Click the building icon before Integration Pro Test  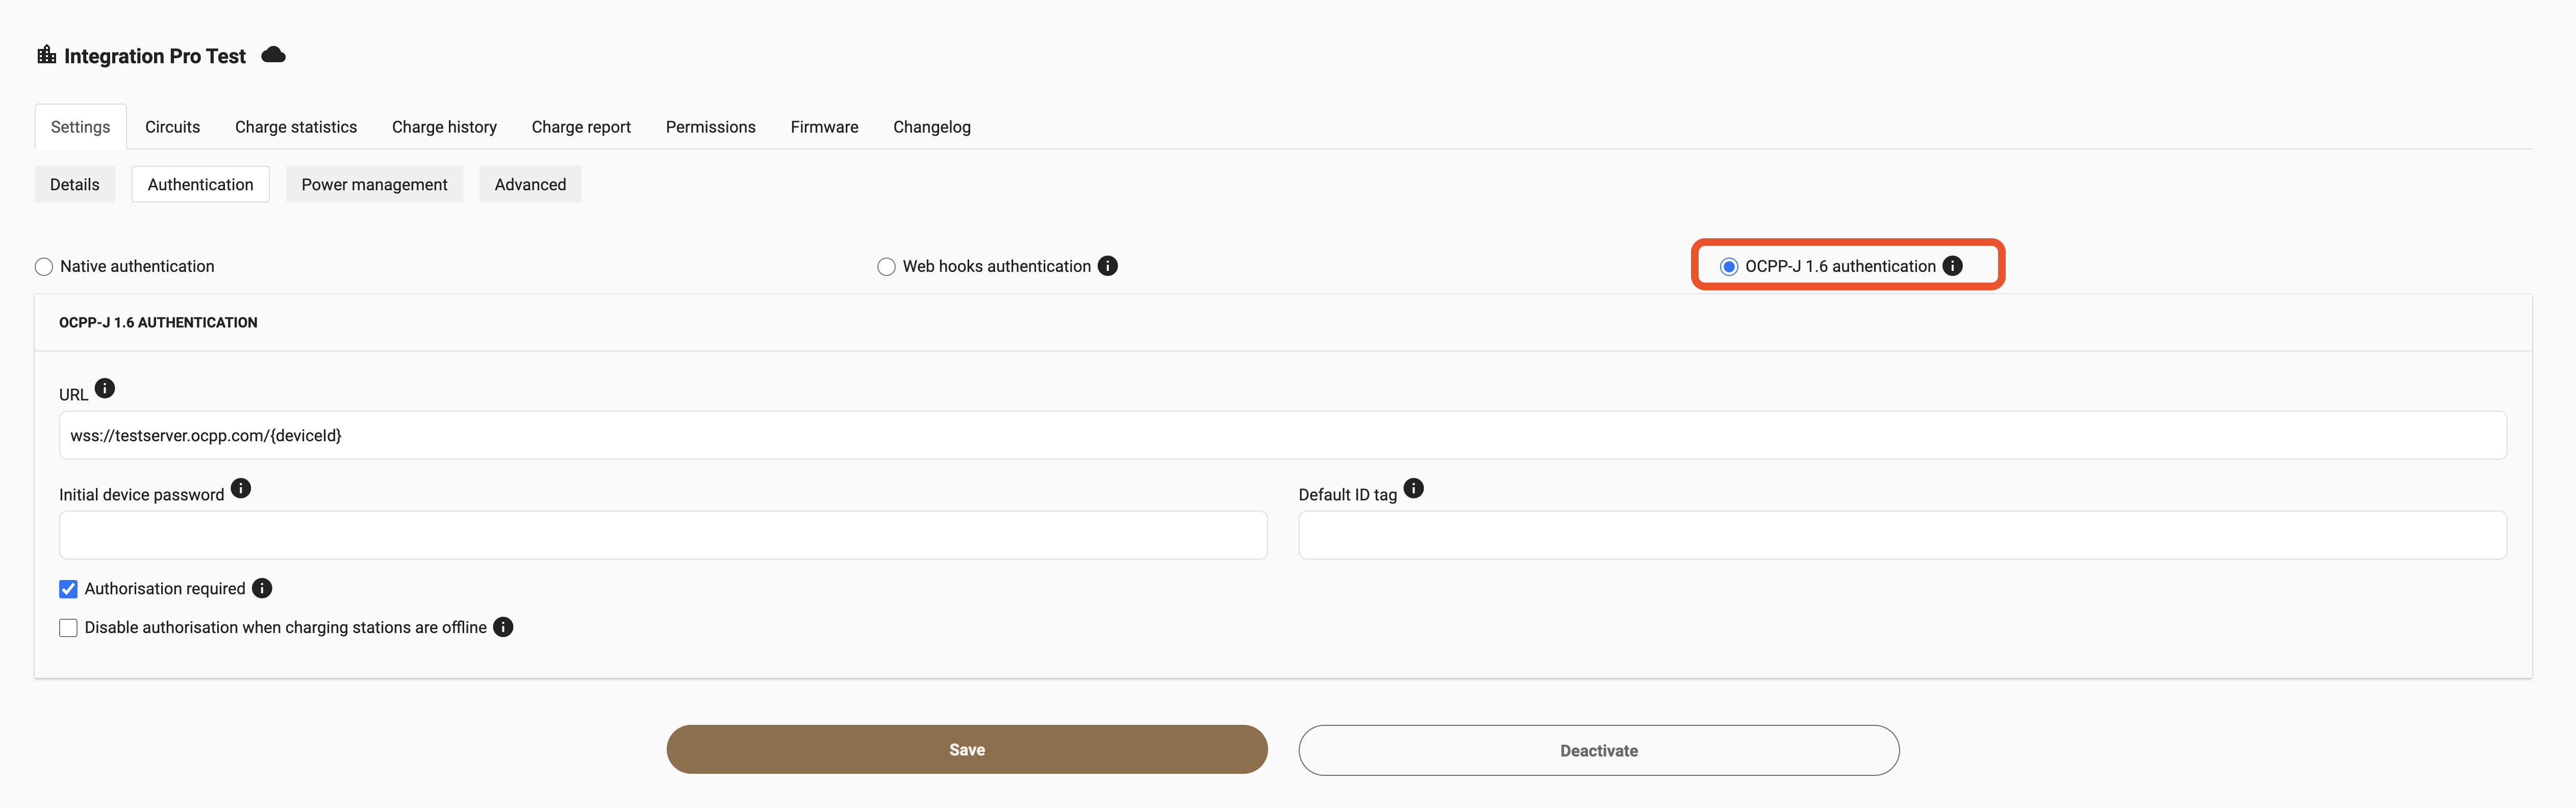pyautogui.click(x=47, y=55)
